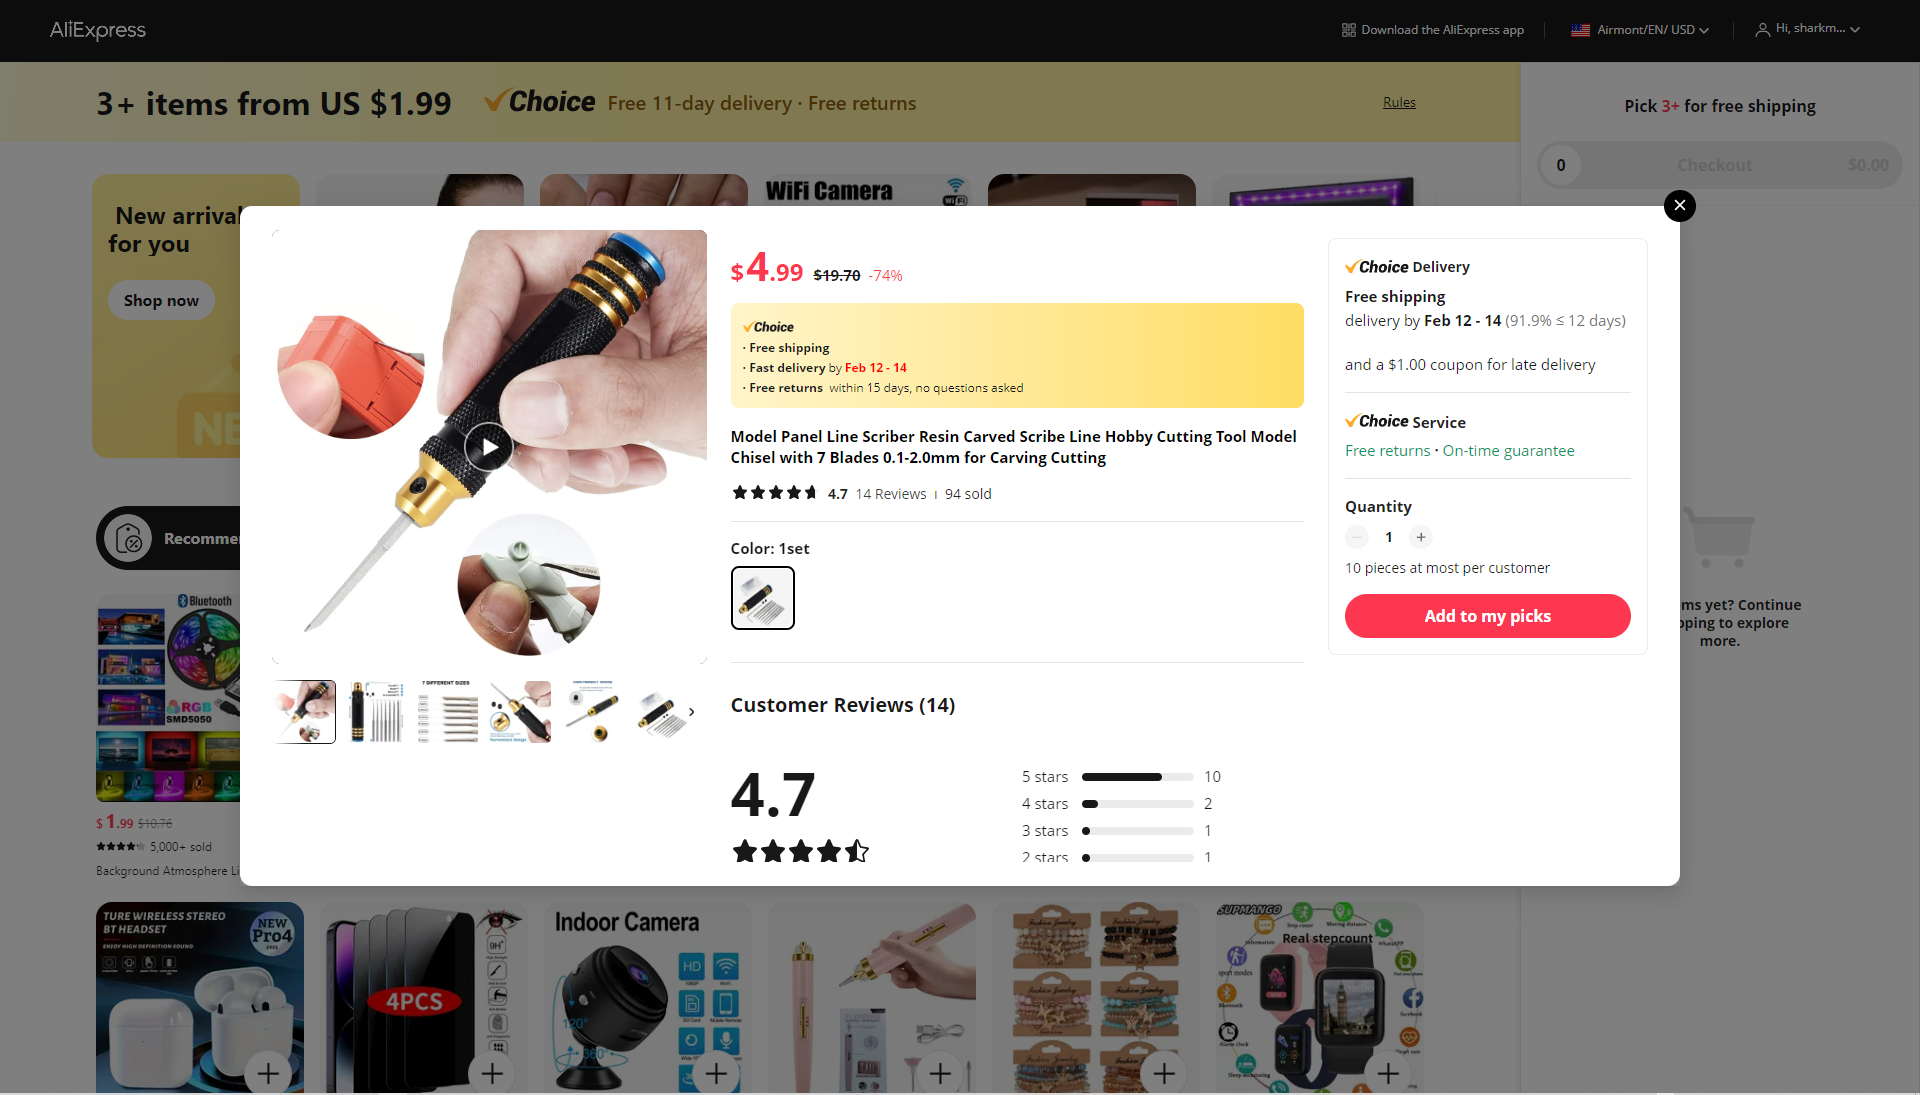Open language and currency dropdown

click(x=1640, y=30)
